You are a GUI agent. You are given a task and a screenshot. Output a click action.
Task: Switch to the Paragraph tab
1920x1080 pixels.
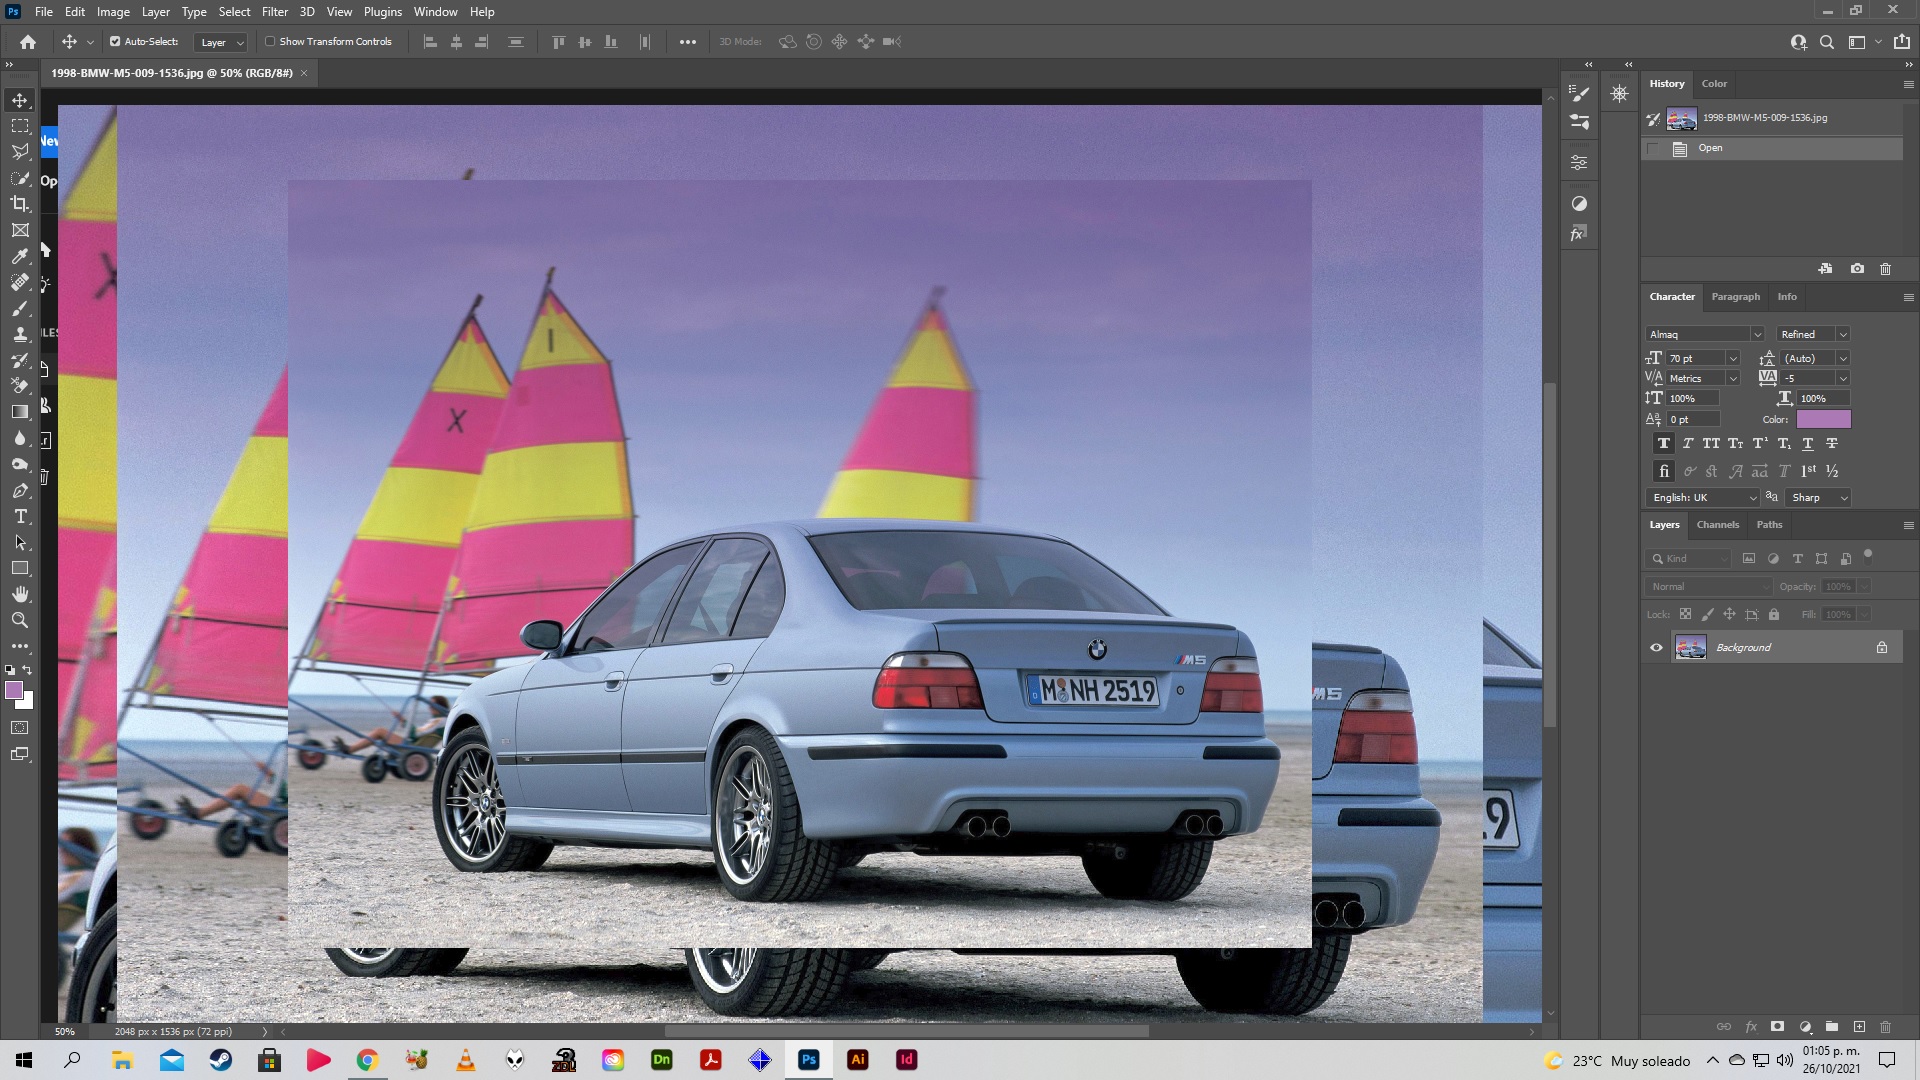[1735, 297]
